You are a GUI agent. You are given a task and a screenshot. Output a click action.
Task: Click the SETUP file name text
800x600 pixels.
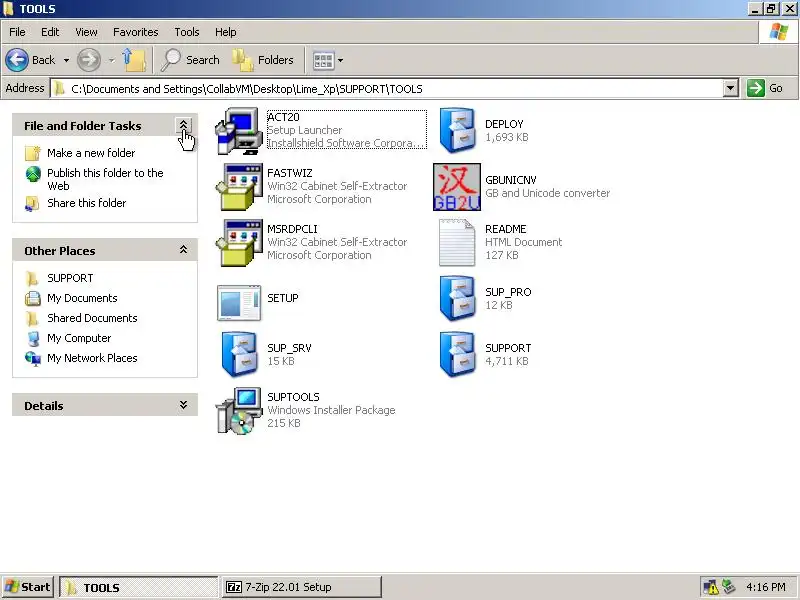tap(283, 298)
